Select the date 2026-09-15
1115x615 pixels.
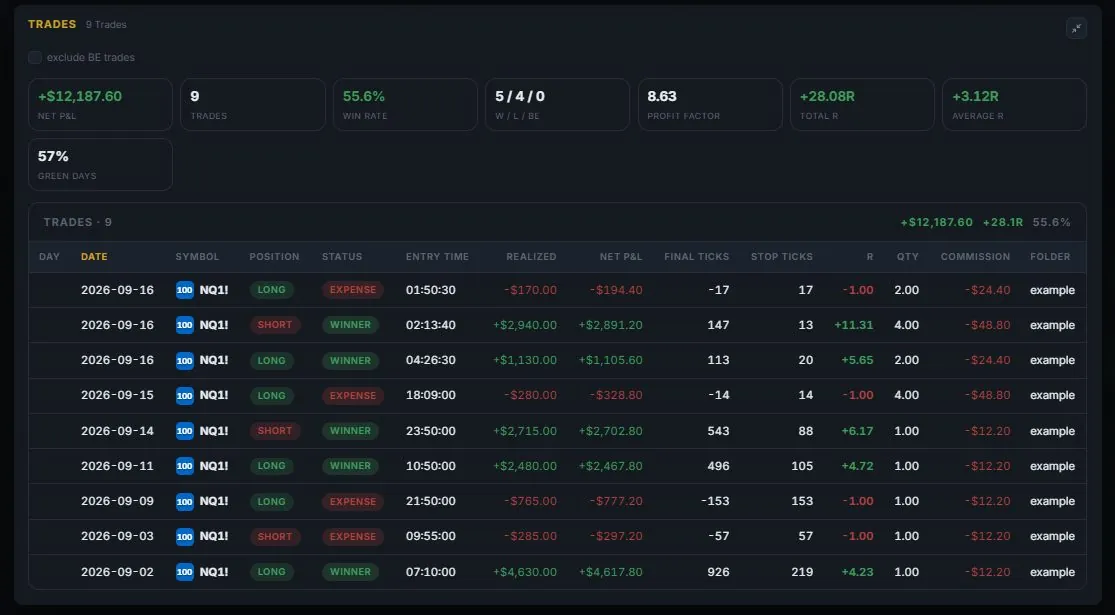[x=117, y=395]
